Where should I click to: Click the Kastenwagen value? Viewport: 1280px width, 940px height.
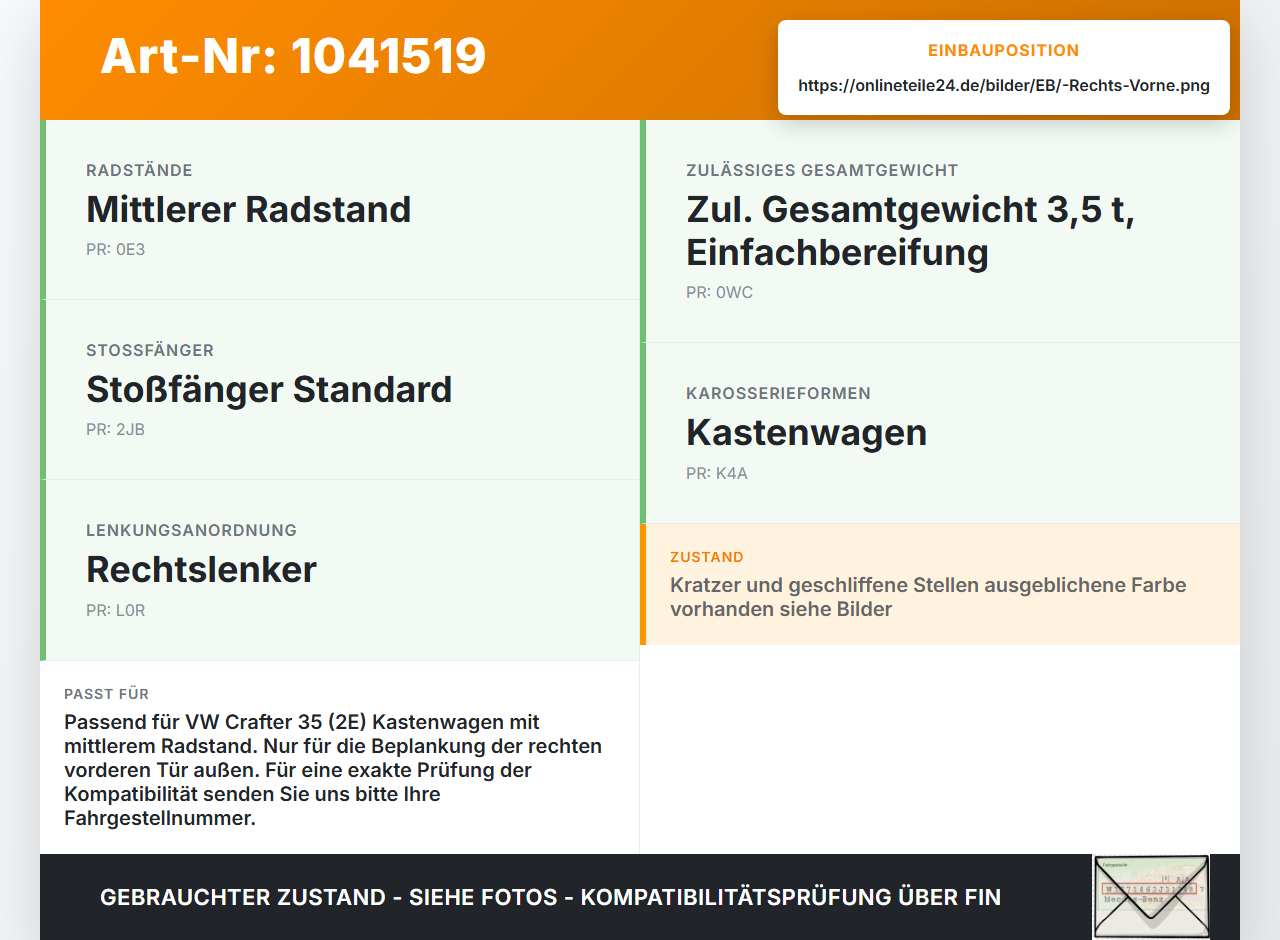pyautogui.click(x=806, y=432)
